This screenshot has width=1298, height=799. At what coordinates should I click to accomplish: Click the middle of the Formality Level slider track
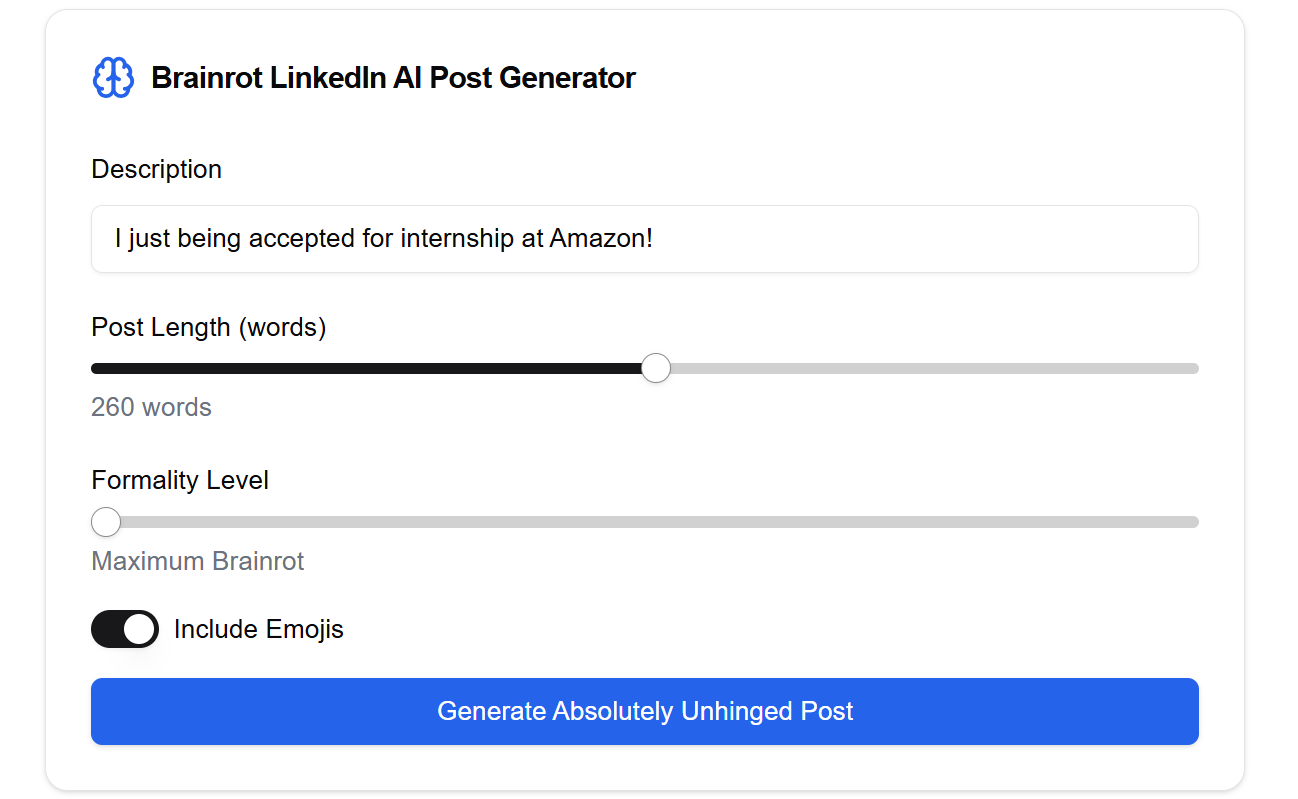645,522
